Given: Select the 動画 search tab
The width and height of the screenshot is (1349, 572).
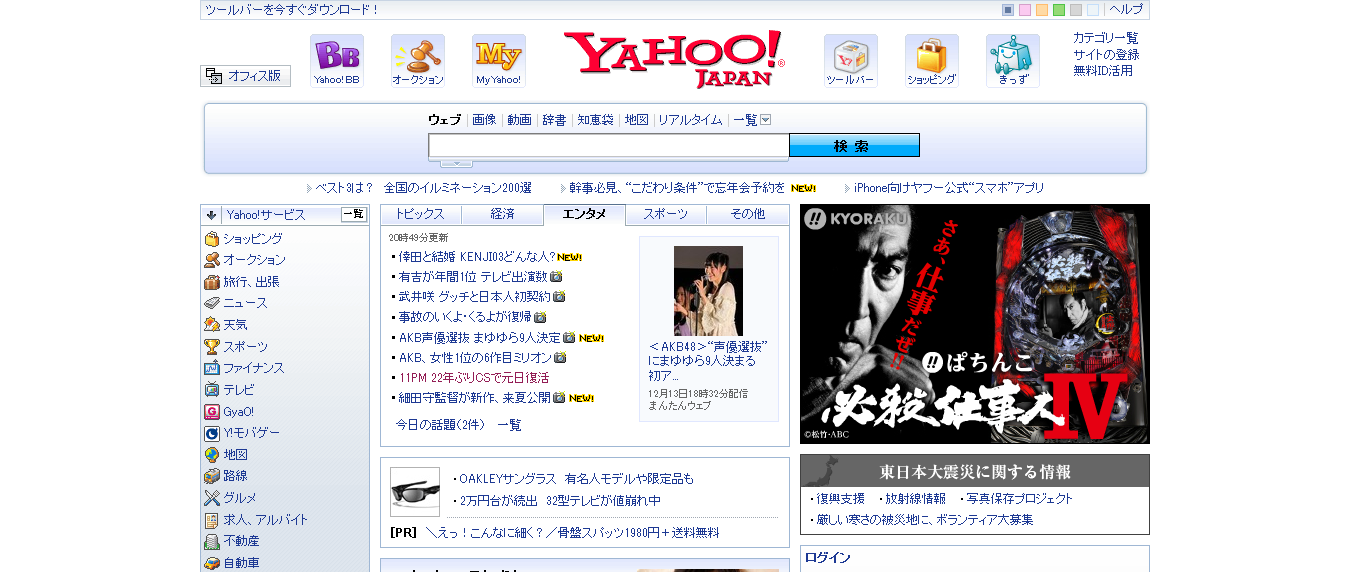Looking at the screenshot, I should pos(519,120).
